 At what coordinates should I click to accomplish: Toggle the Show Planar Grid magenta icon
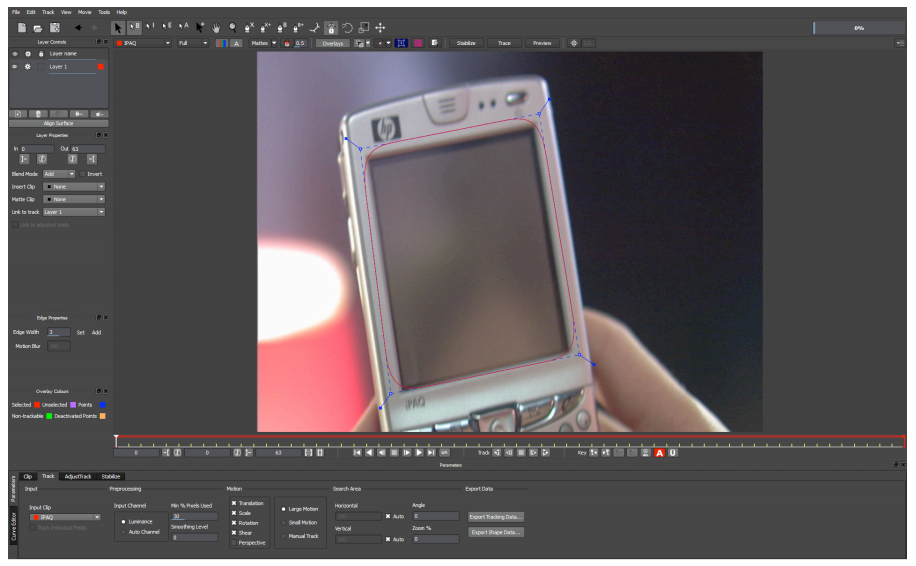[x=418, y=43]
